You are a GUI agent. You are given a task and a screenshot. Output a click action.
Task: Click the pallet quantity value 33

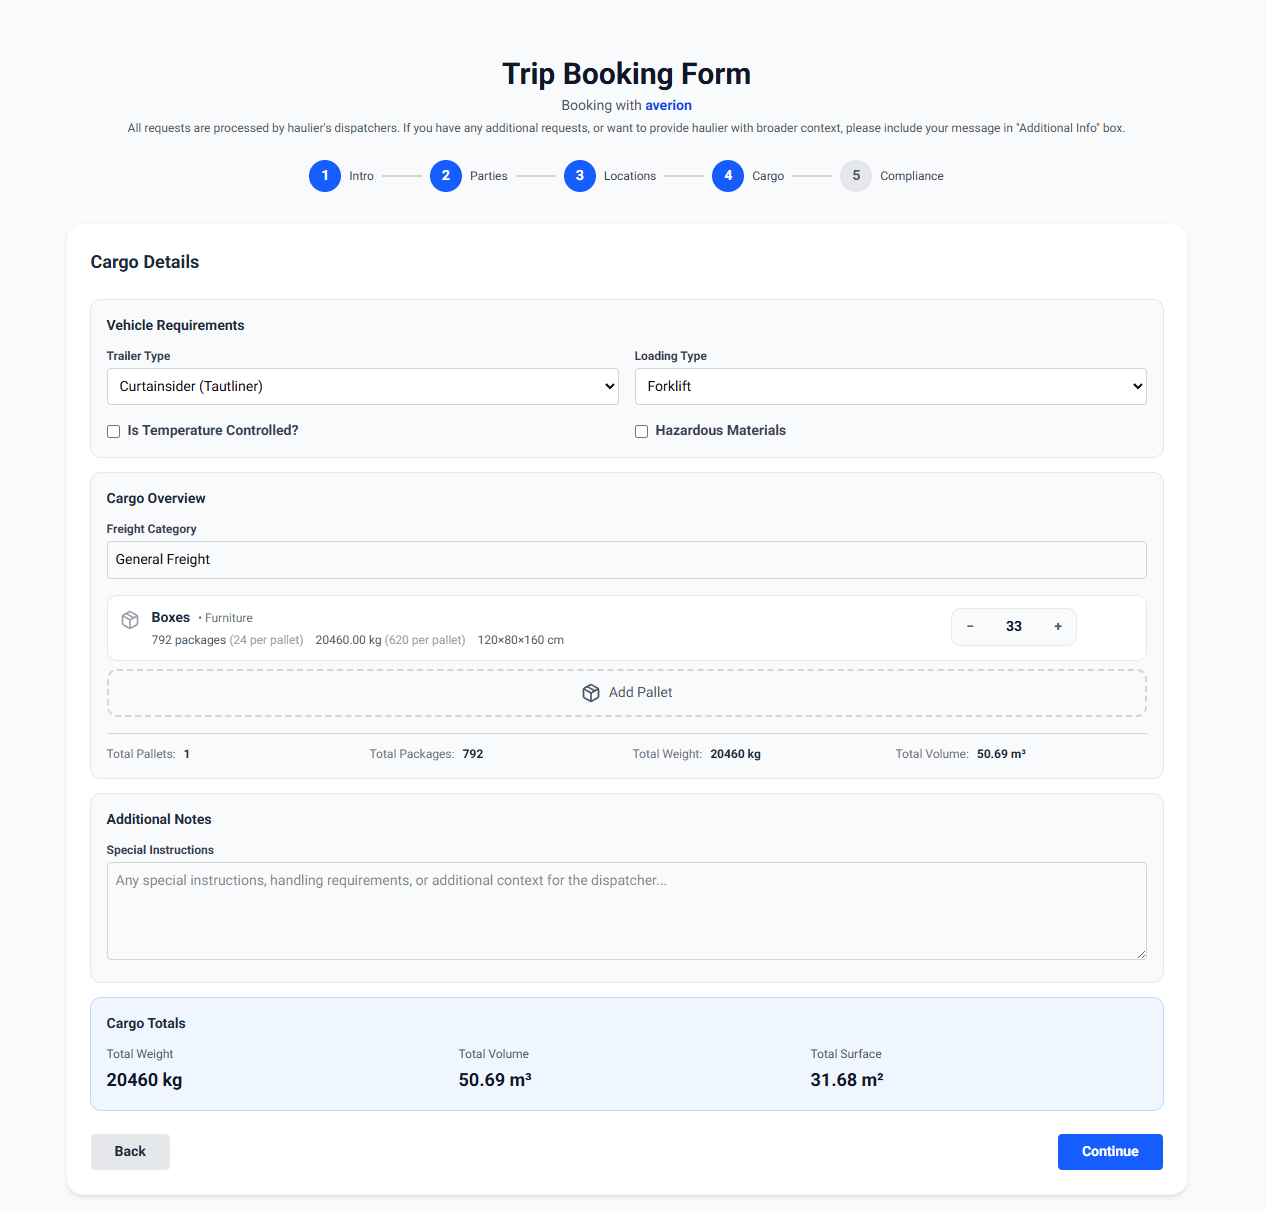tap(1014, 626)
